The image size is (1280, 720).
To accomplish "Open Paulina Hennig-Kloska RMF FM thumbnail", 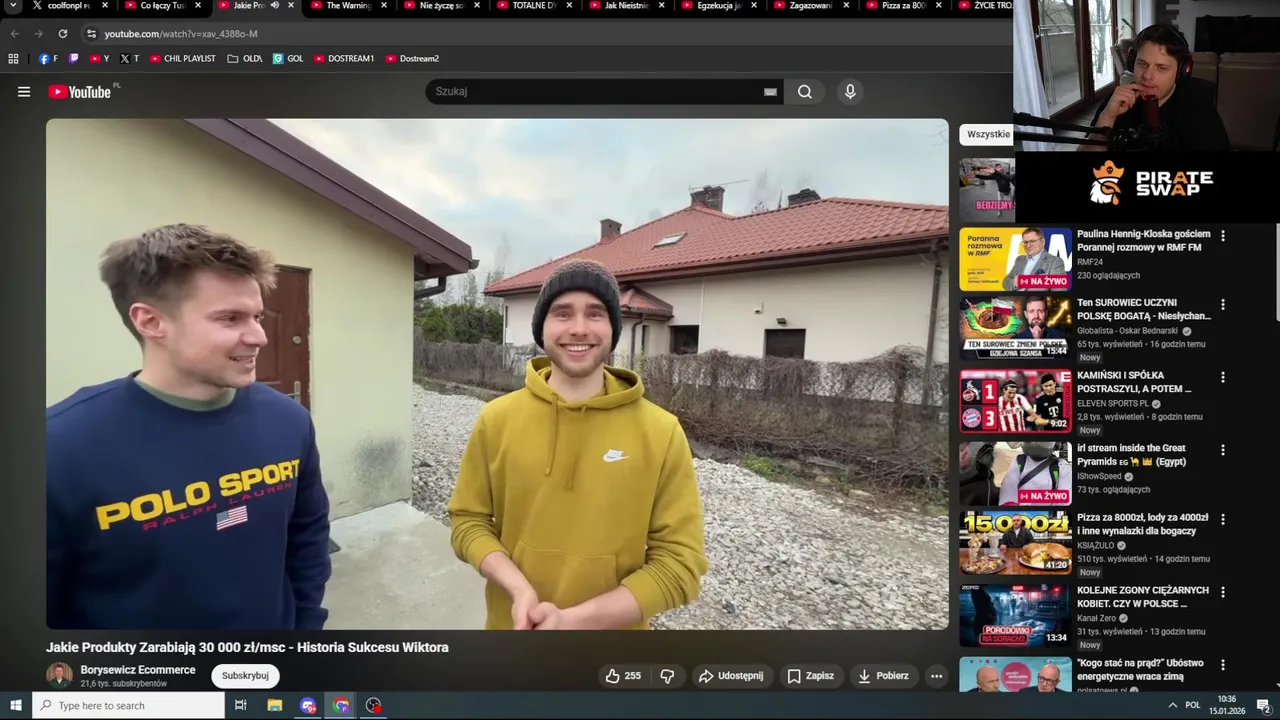I will click(x=1015, y=259).
